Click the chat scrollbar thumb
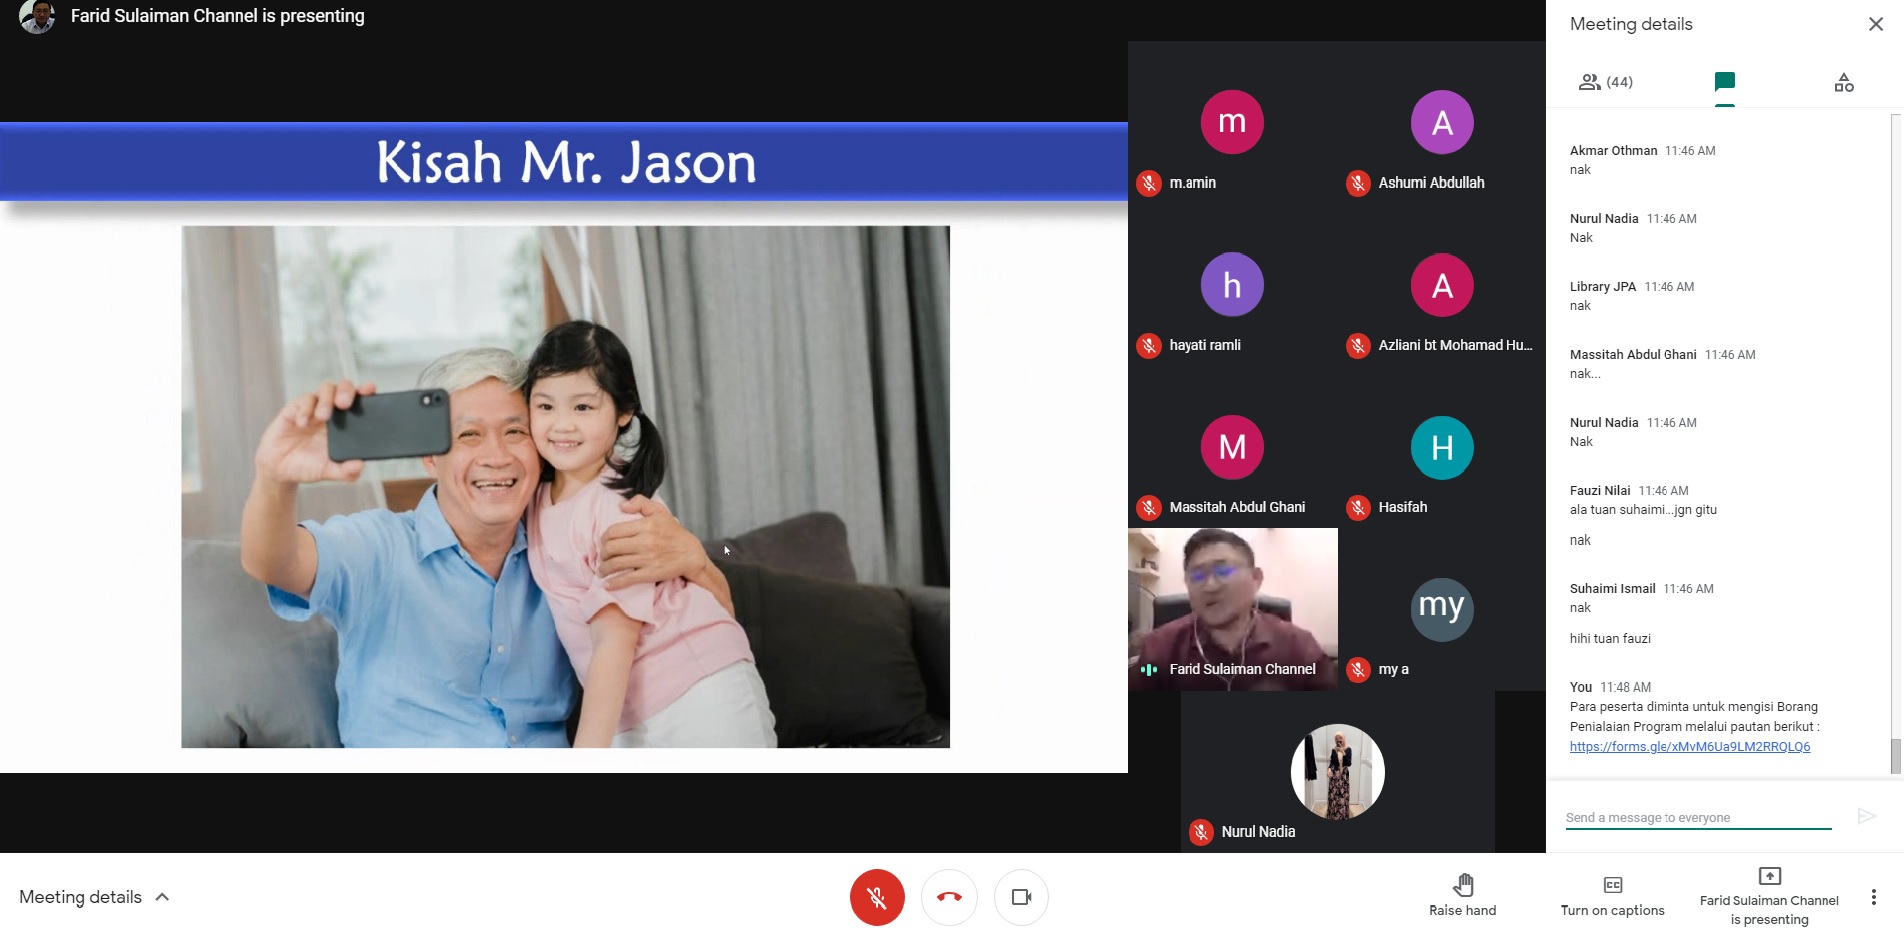Screen dimensions: 1904x942 tap(1895, 756)
